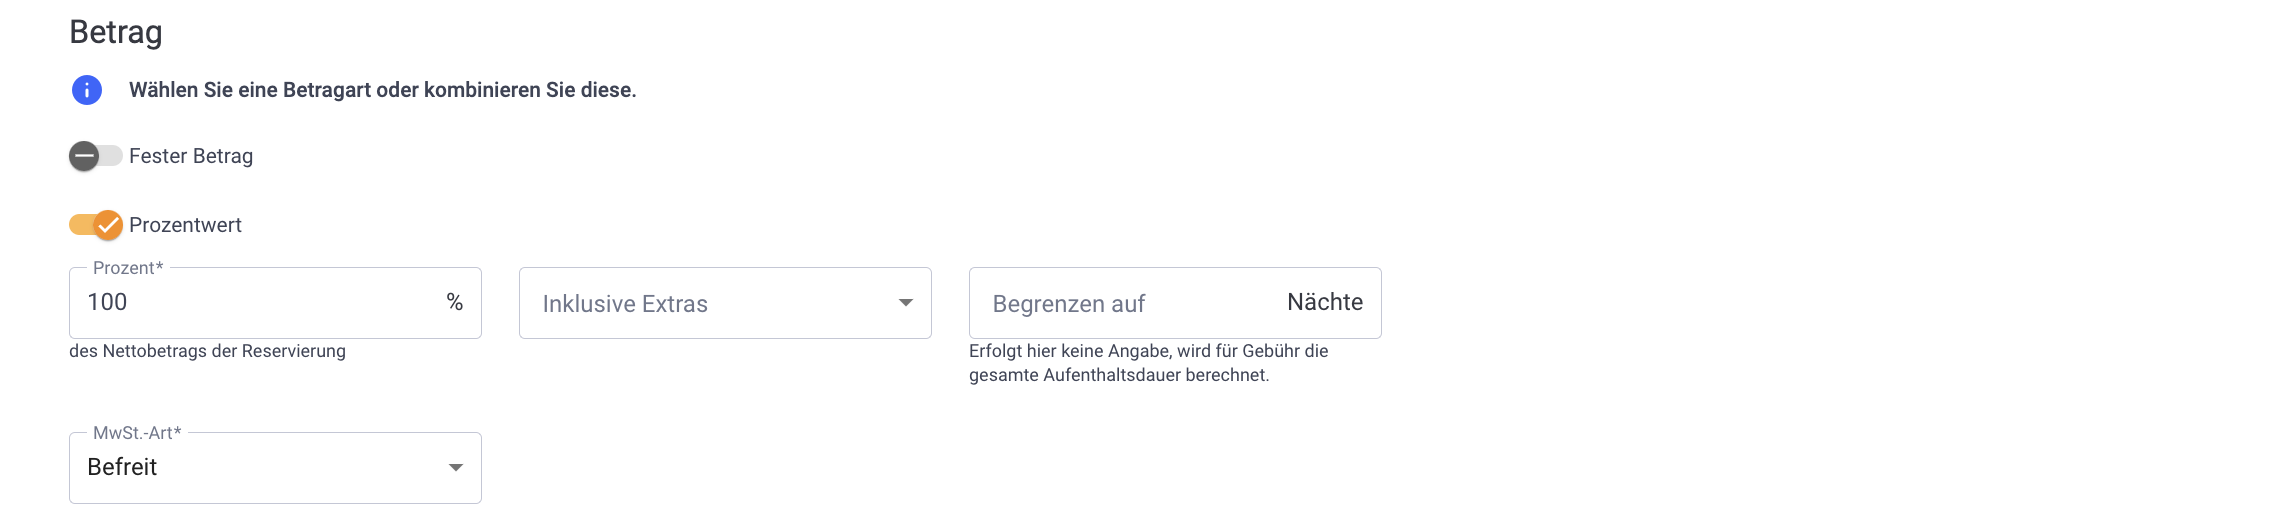Click the Aufenthaltsdauer helper text

1149,363
